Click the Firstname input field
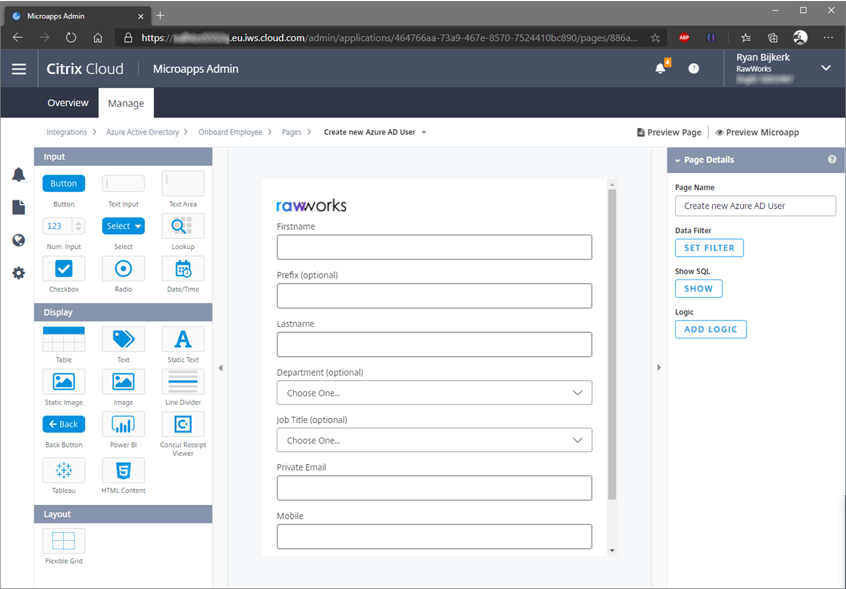 tap(434, 247)
